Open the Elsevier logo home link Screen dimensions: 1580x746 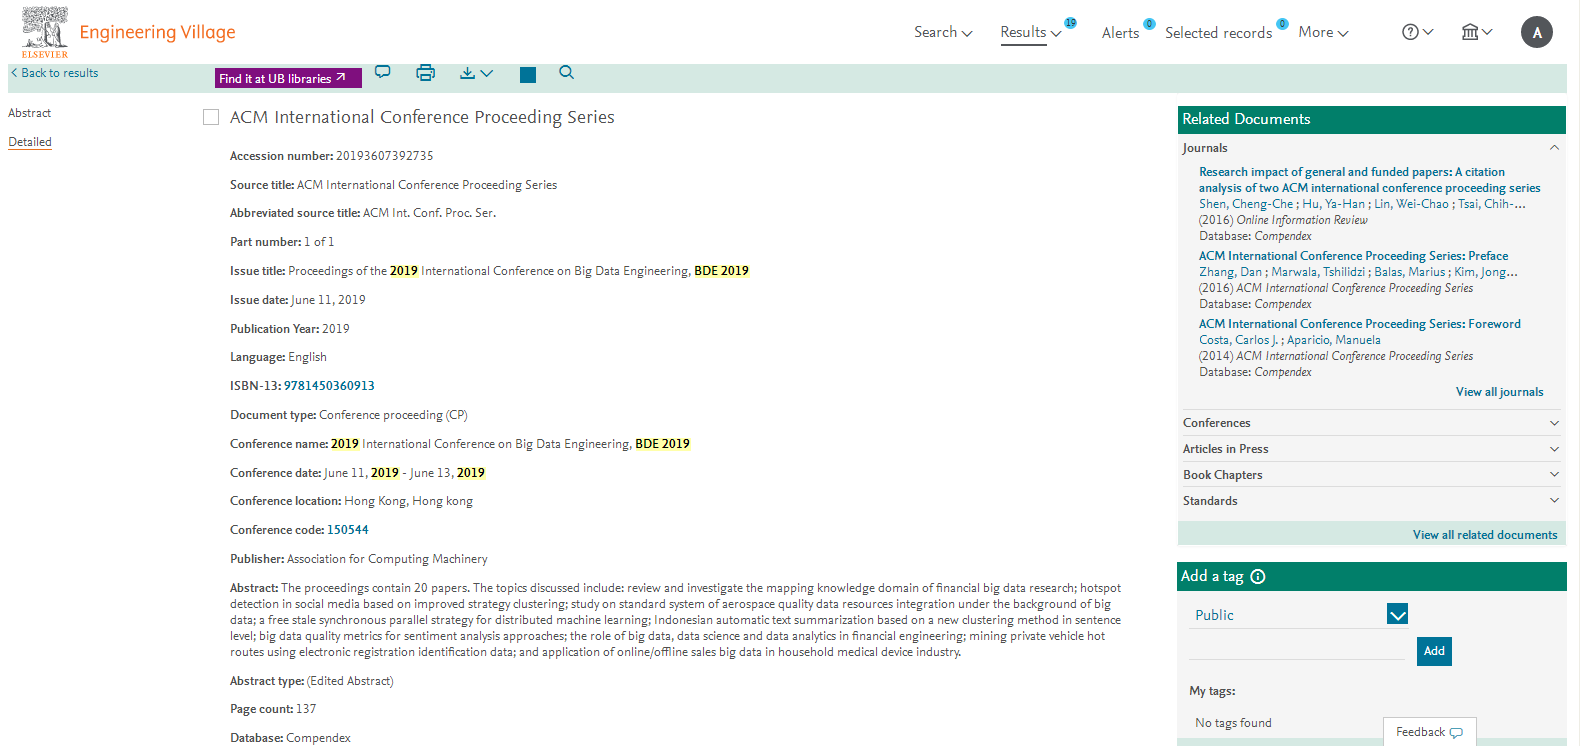45,32
